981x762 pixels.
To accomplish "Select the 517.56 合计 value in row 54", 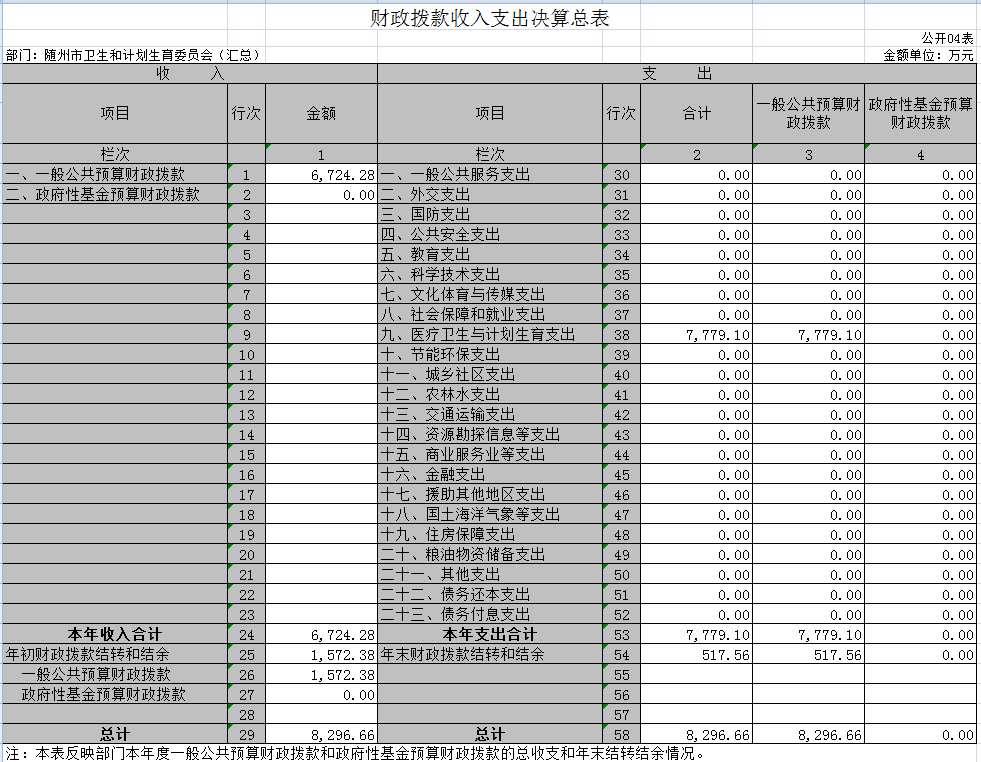I will [x=726, y=655].
